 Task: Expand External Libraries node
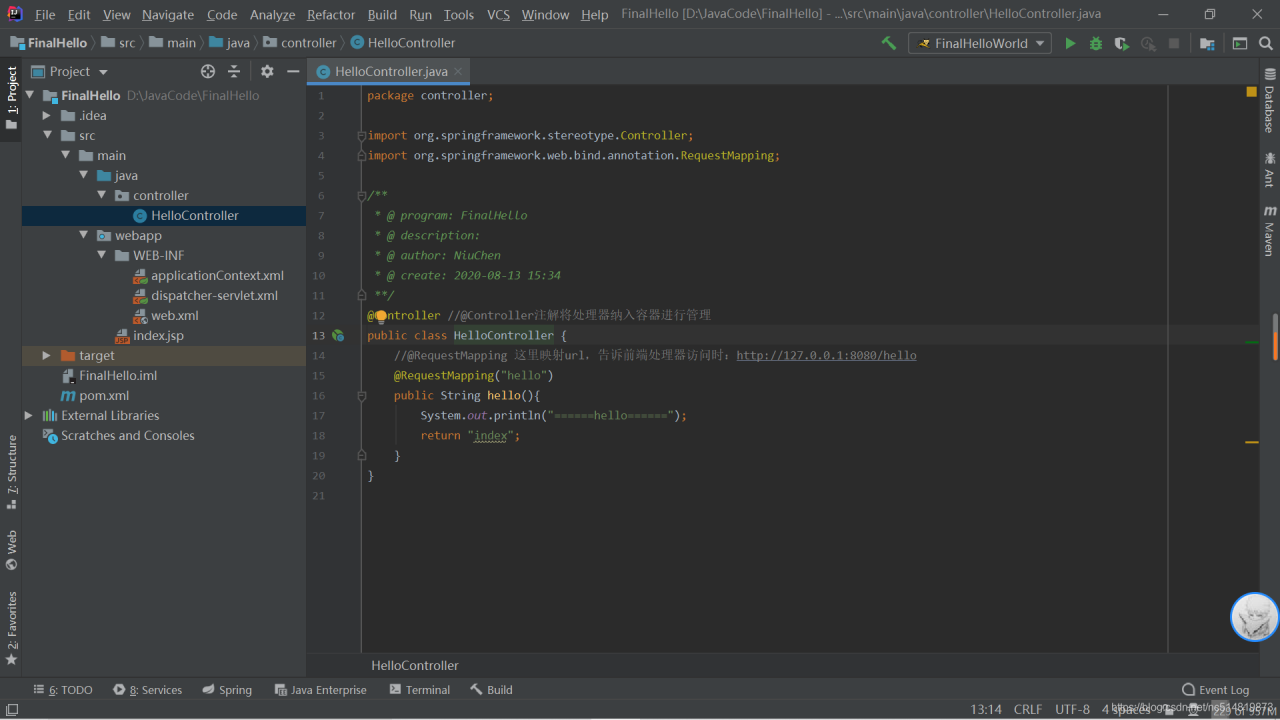point(29,415)
